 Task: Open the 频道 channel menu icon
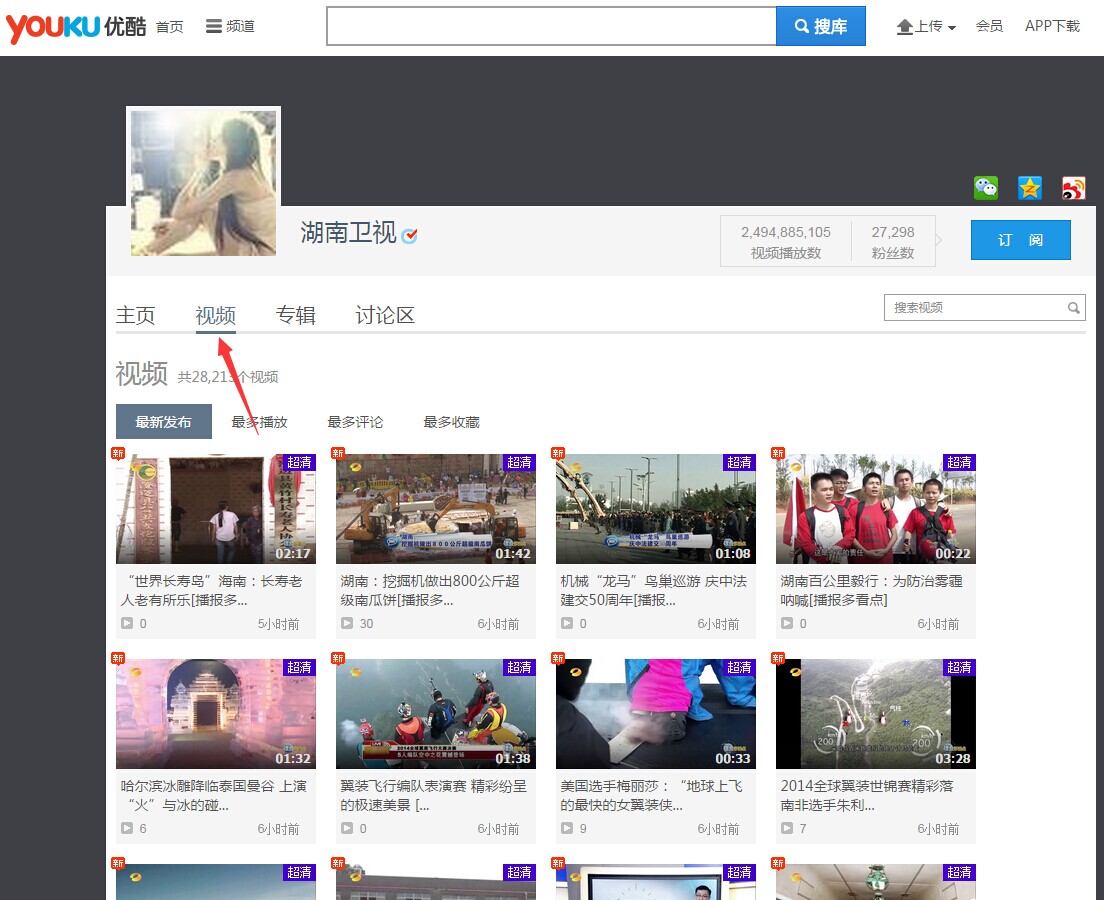point(213,26)
